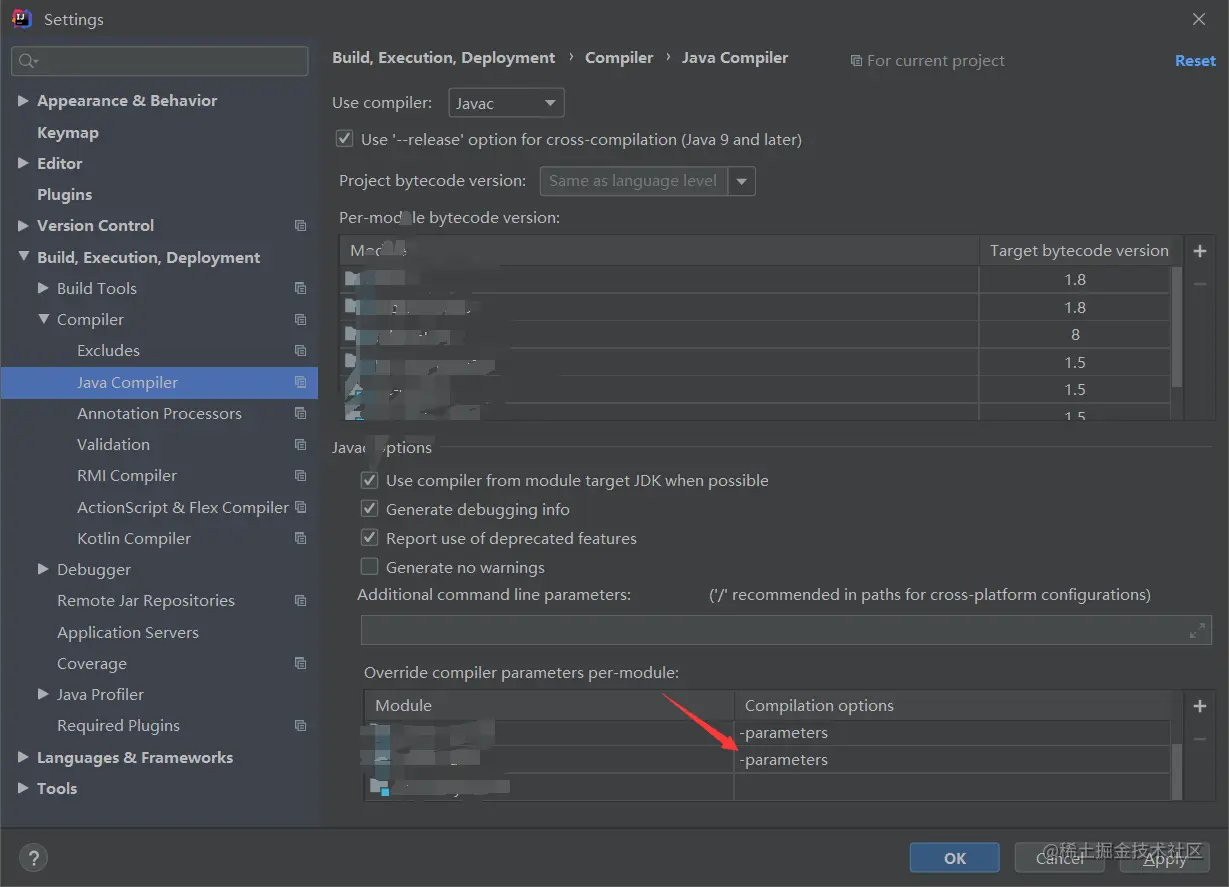Click the OK button
The image size is (1229, 887).
point(955,858)
